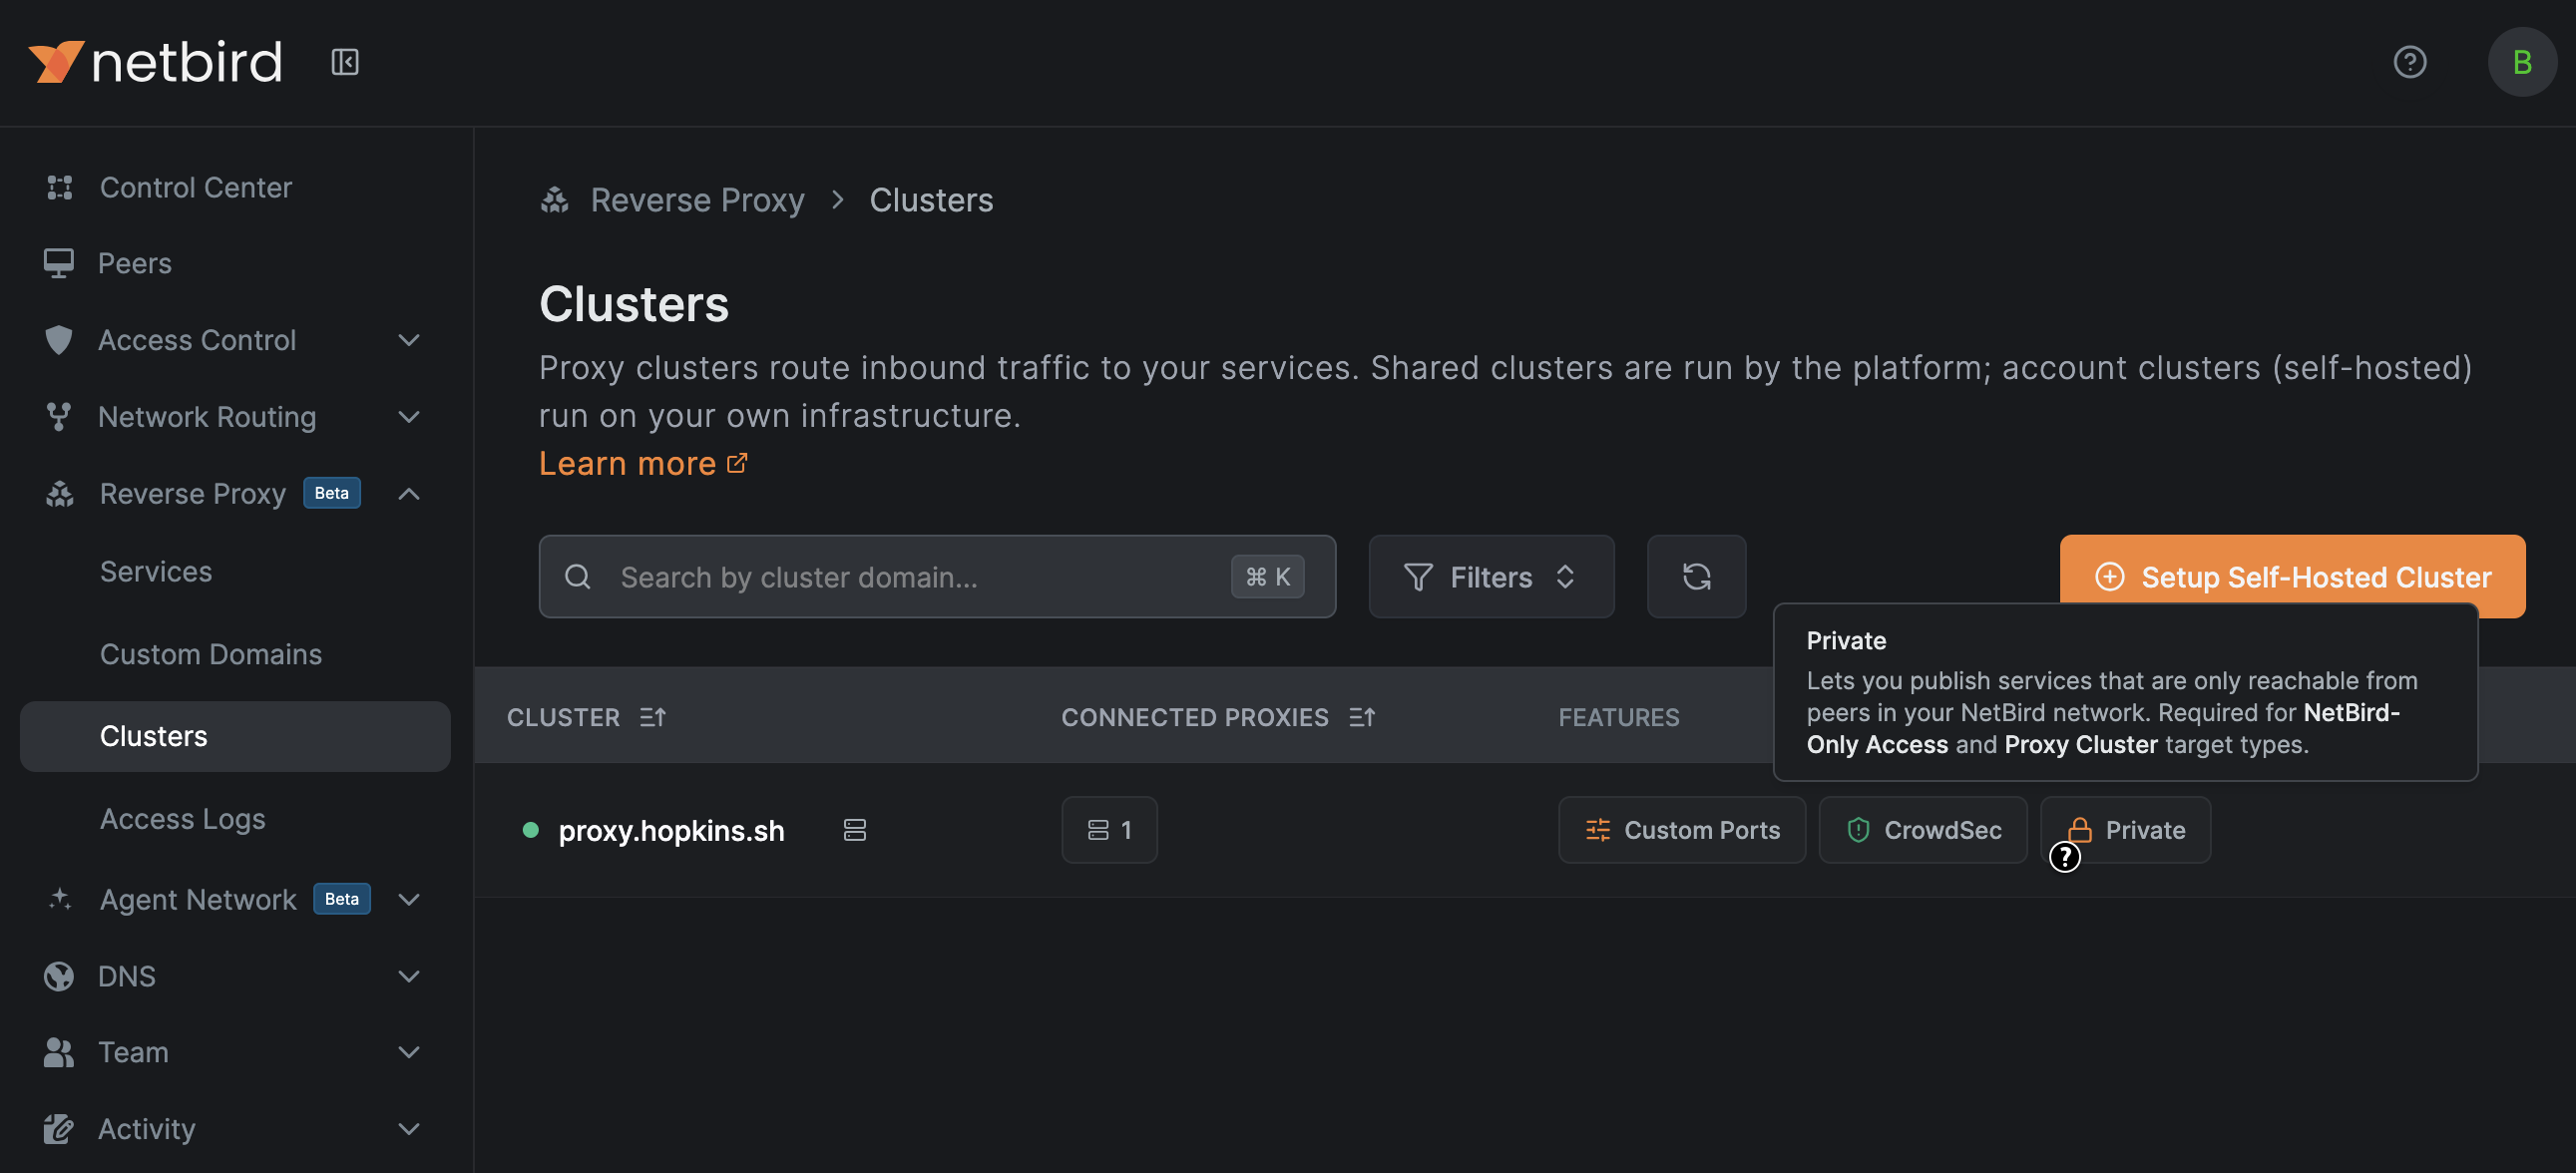Click the external link icon beside Learn more
Viewport: 2576px width, 1173px height.
click(737, 463)
